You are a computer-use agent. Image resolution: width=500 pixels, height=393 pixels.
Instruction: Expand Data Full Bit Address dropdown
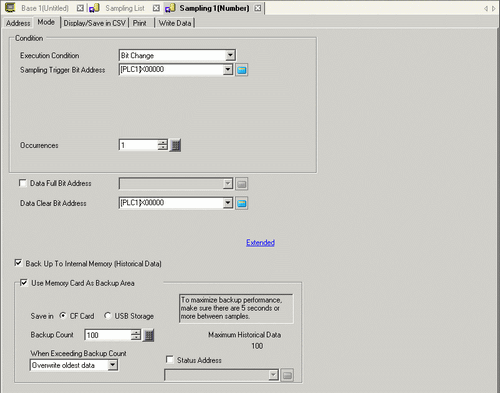click(x=228, y=184)
